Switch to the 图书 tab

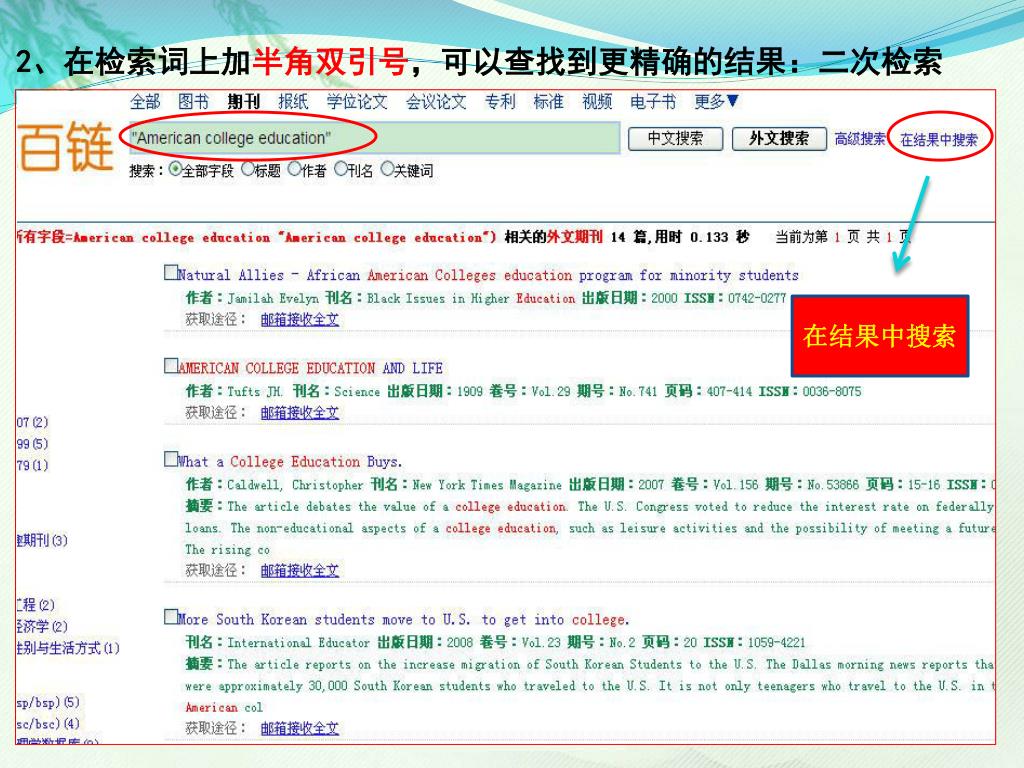pyautogui.click(x=193, y=101)
